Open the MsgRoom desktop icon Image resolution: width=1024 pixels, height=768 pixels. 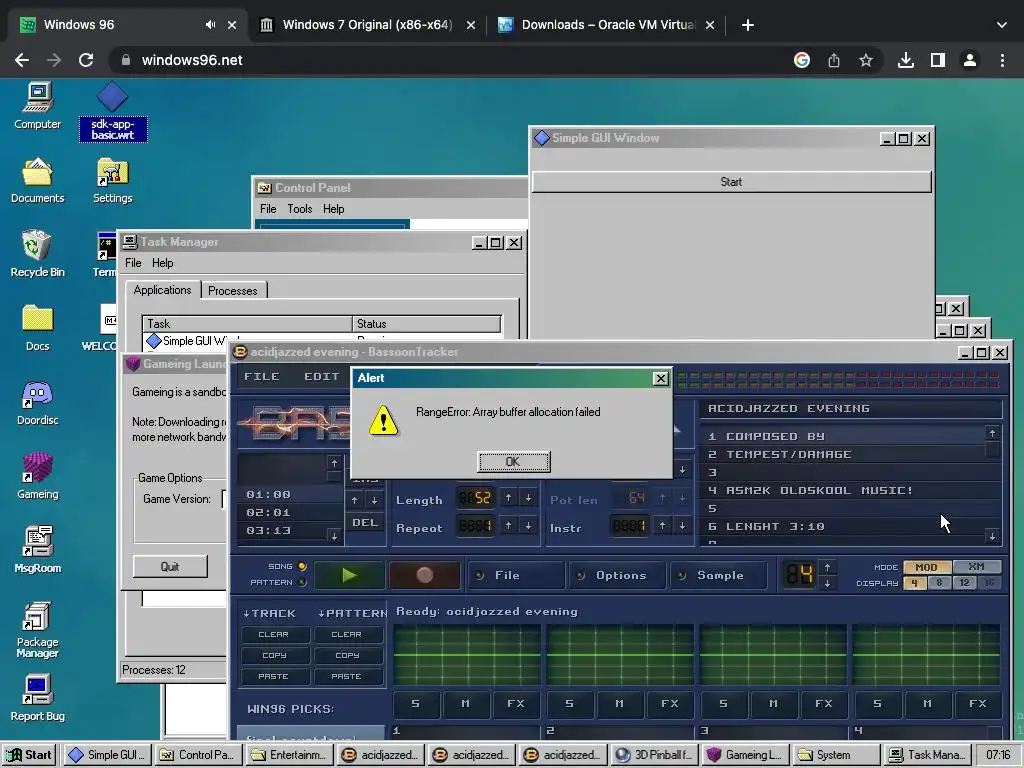click(x=37, y=550)
